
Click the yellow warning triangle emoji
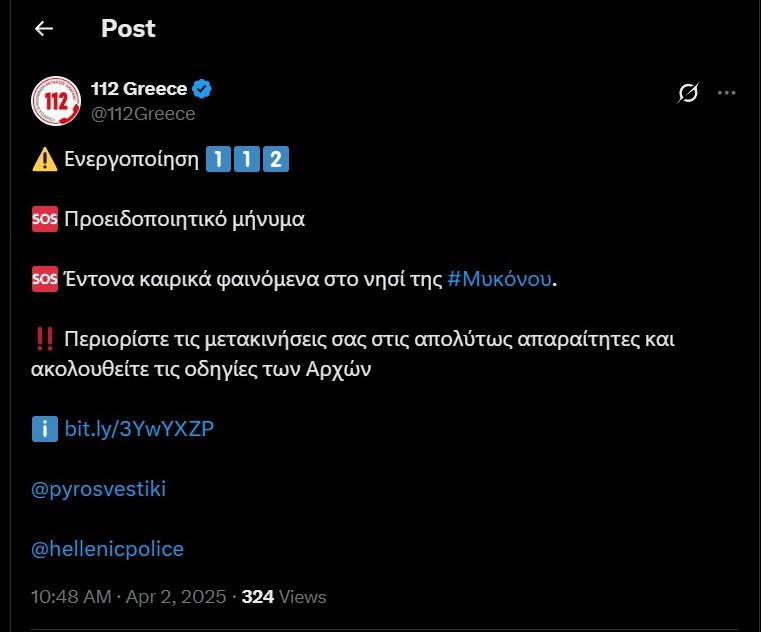tap(45, 159)
